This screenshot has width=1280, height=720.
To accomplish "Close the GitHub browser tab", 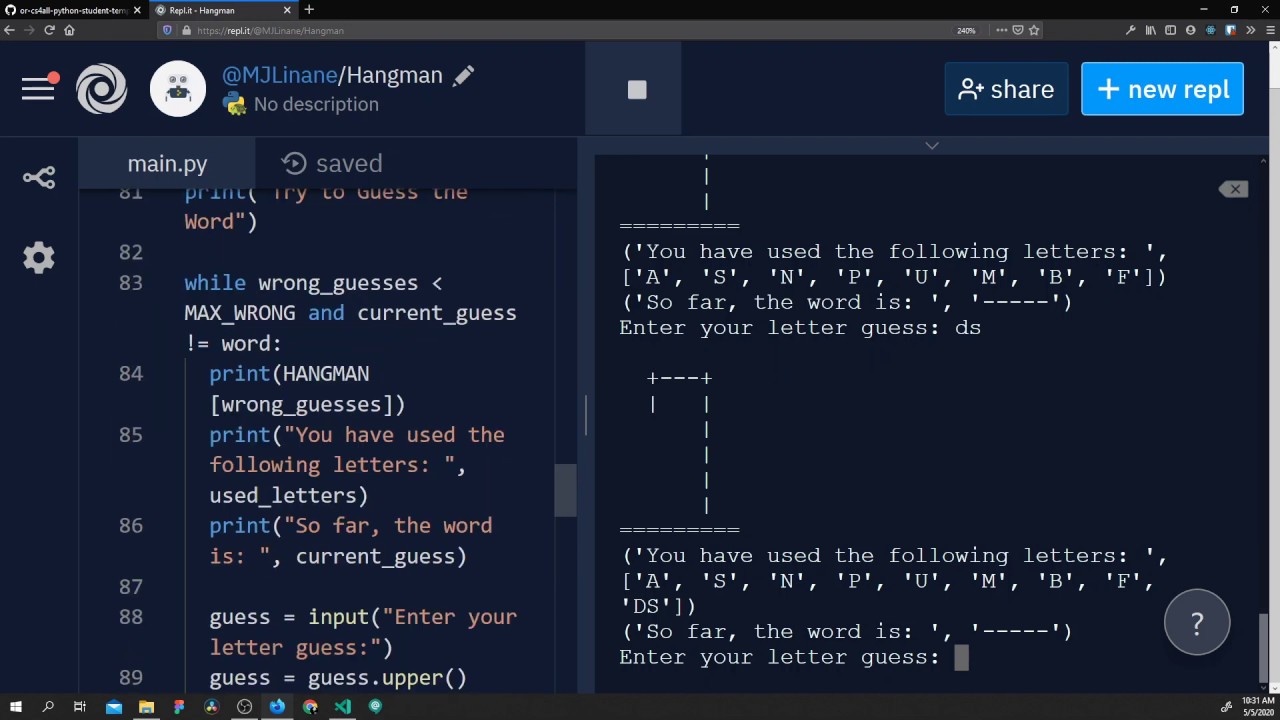I will [137, 10].
